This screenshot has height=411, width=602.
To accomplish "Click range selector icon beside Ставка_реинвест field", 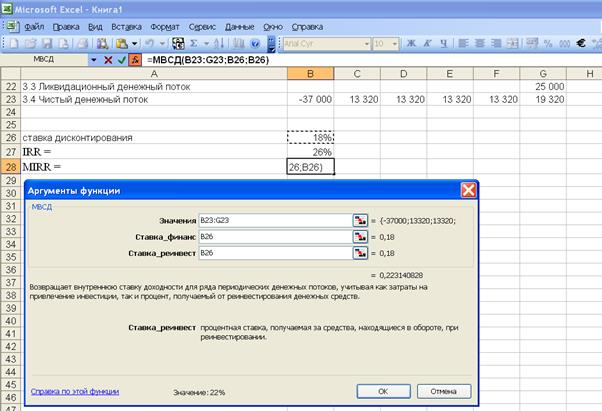I will click(359, 253).
